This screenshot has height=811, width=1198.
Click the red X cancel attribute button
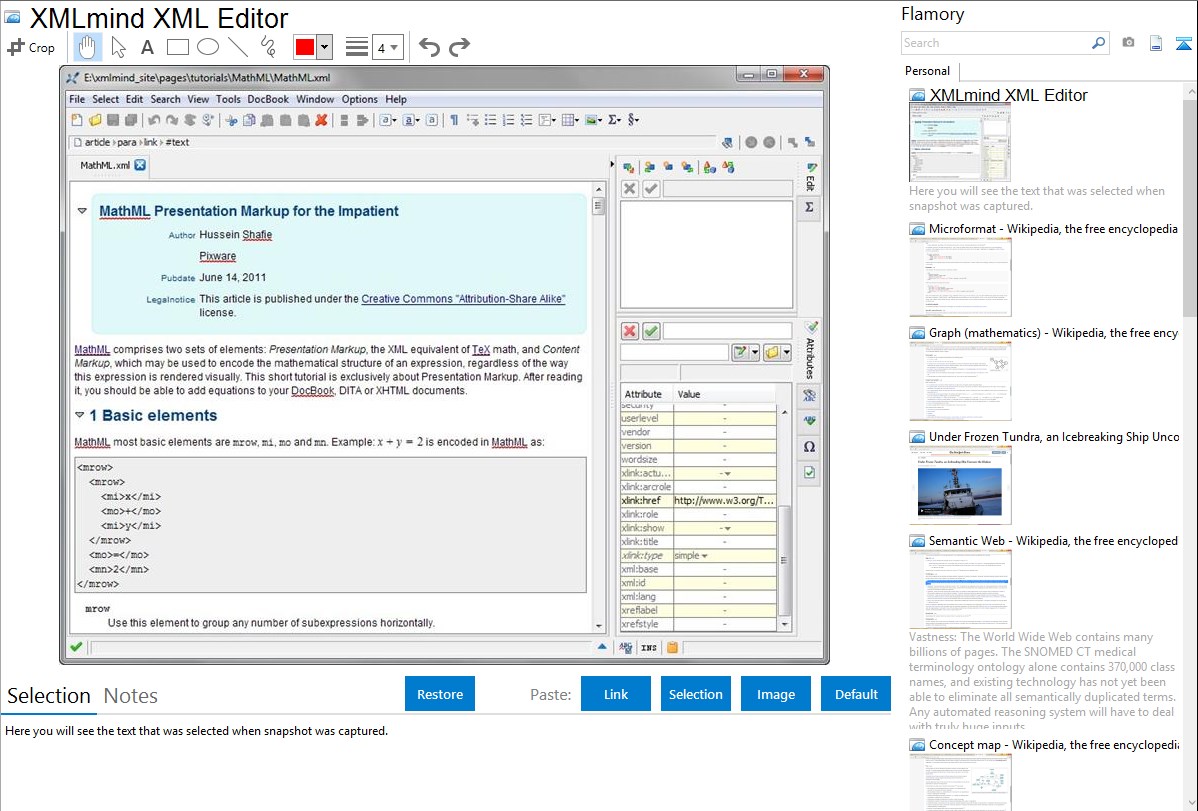pos(630,331)
